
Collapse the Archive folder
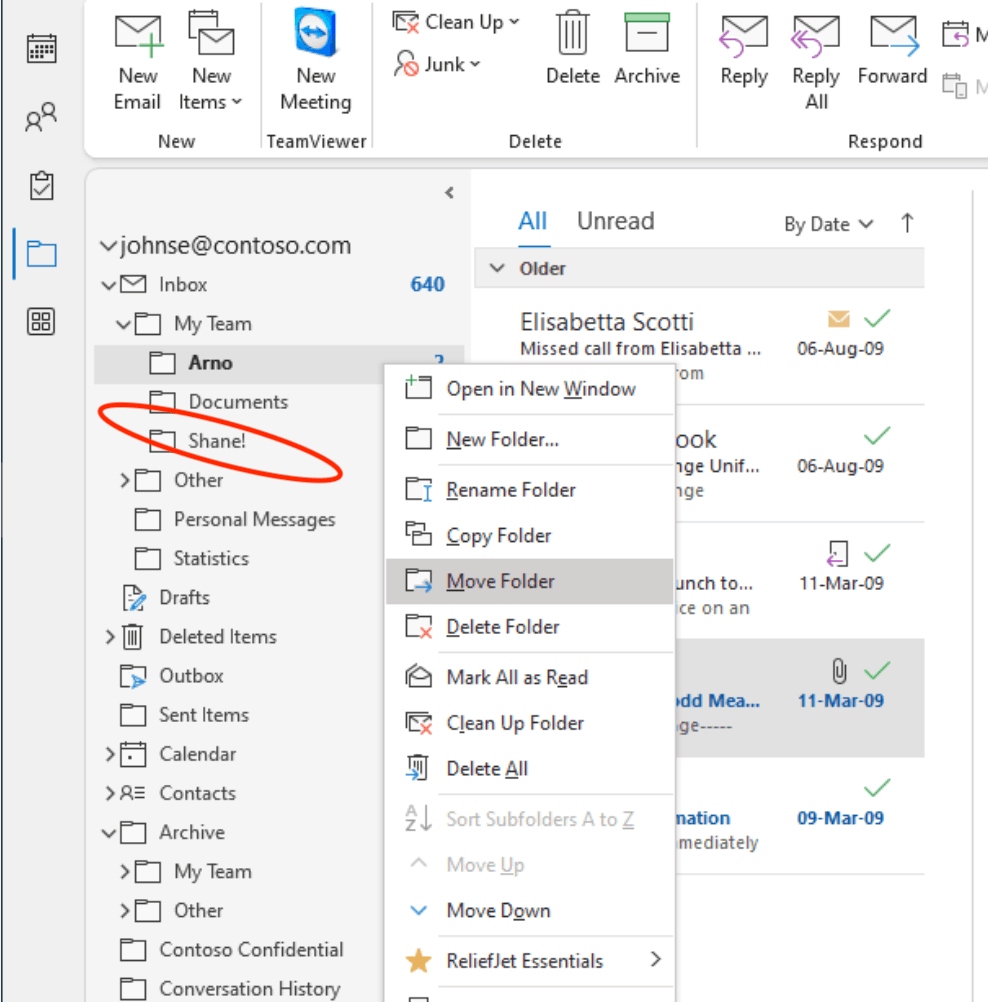click(109, 833)
